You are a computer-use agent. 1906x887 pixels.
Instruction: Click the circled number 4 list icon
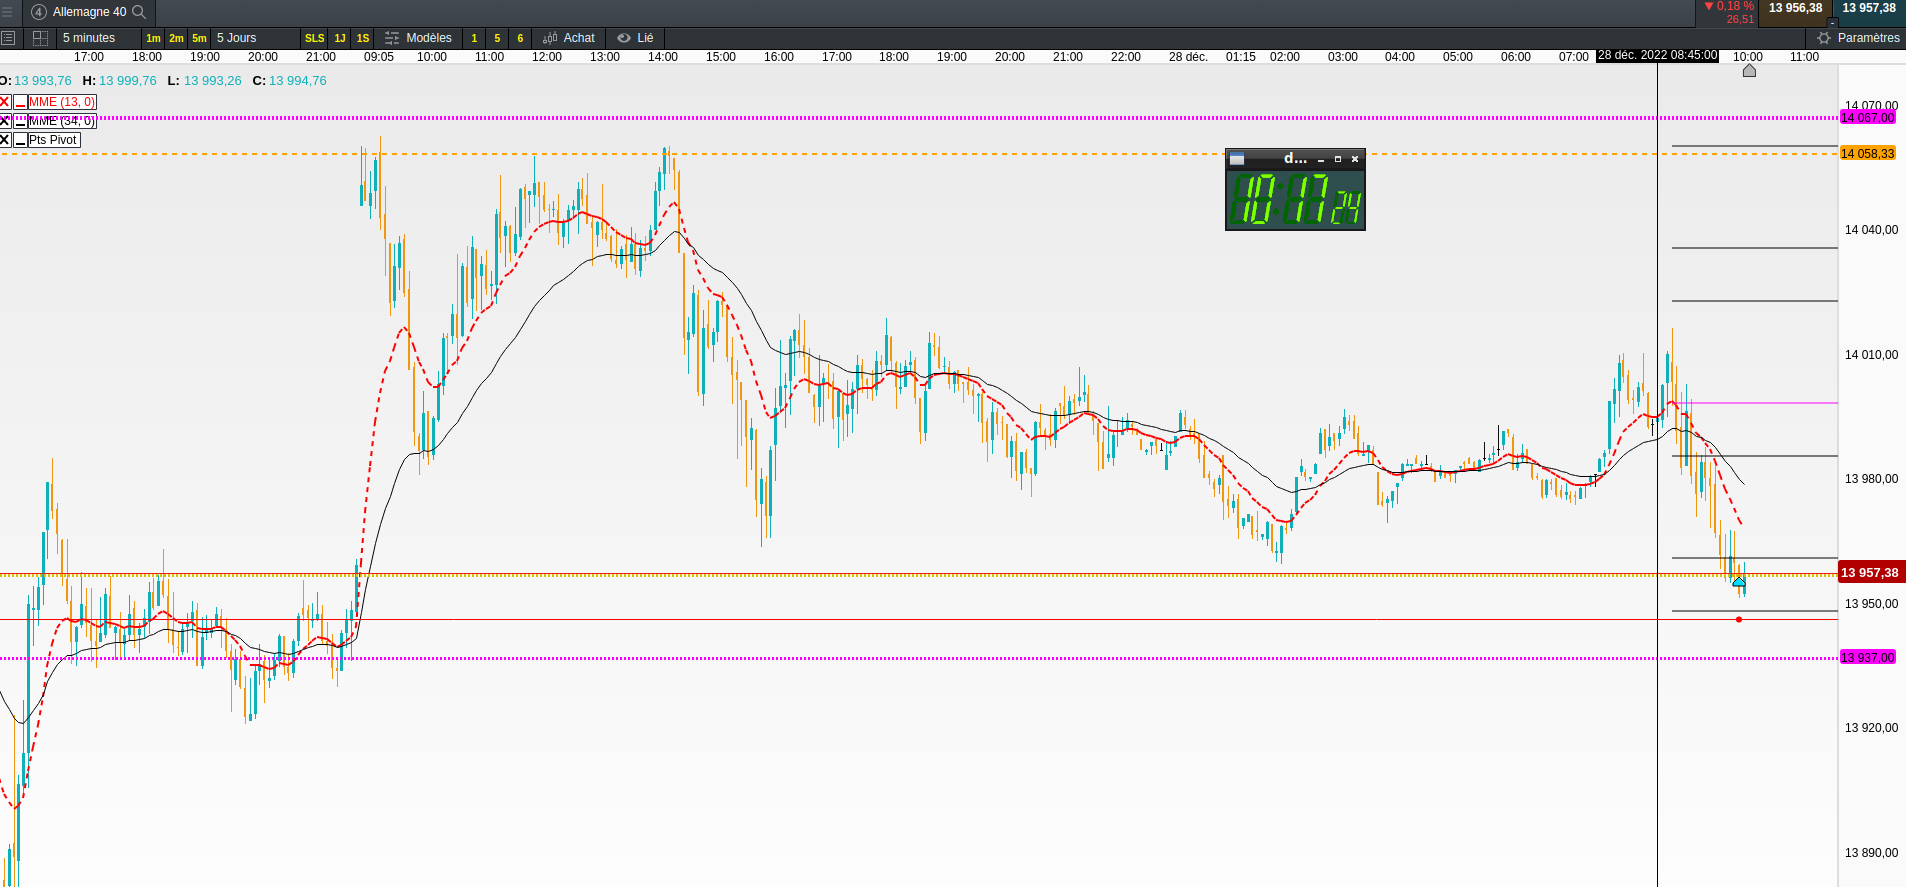39,12
